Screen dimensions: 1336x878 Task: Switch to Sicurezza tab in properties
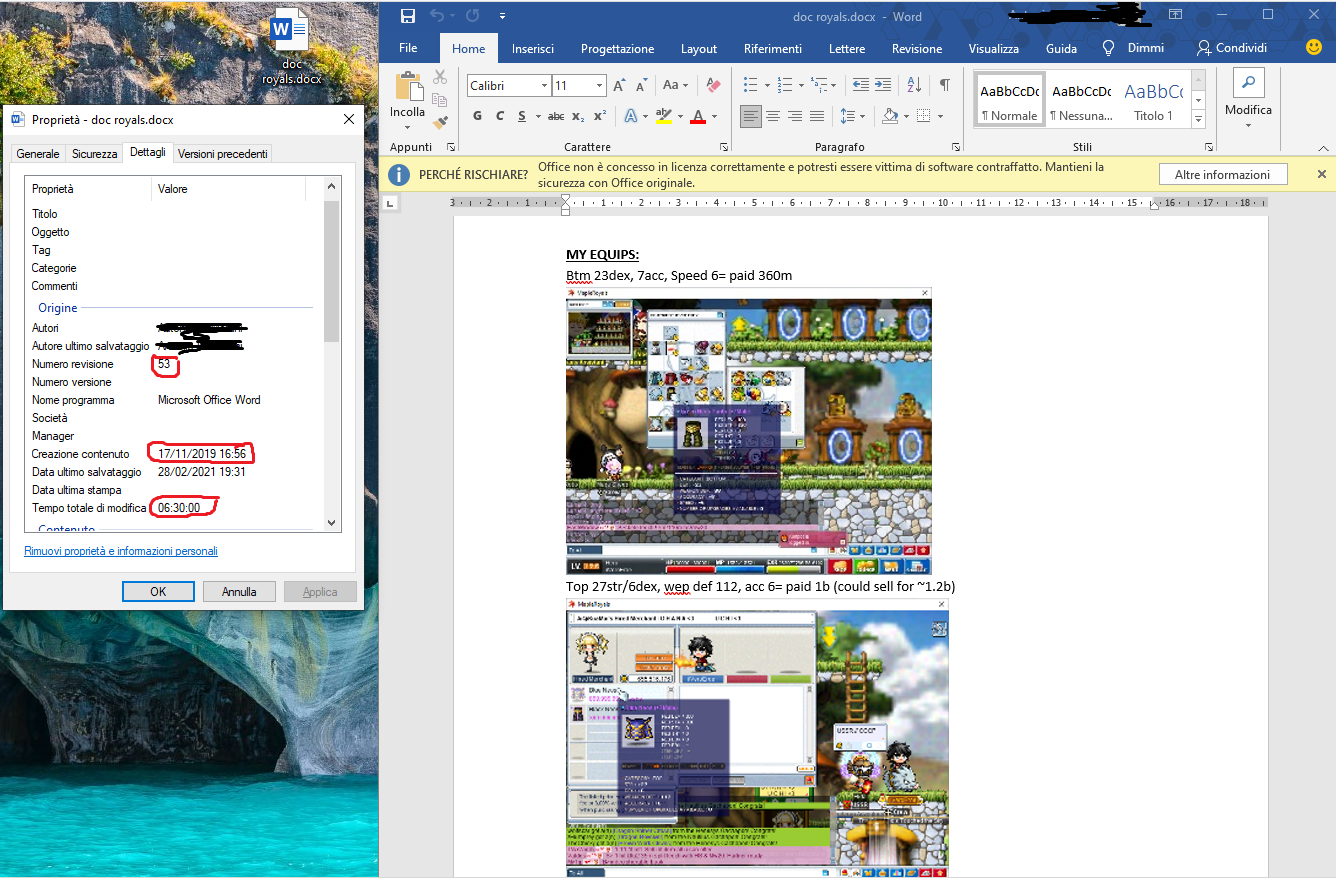coord(94,153)
